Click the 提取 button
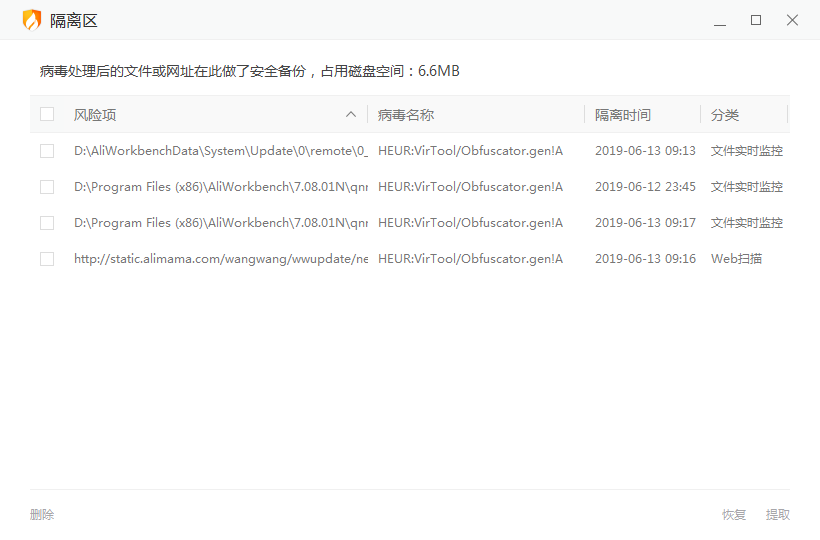This screenshot has width=820, height=540. pyautogui.click(x=778, y=514)
